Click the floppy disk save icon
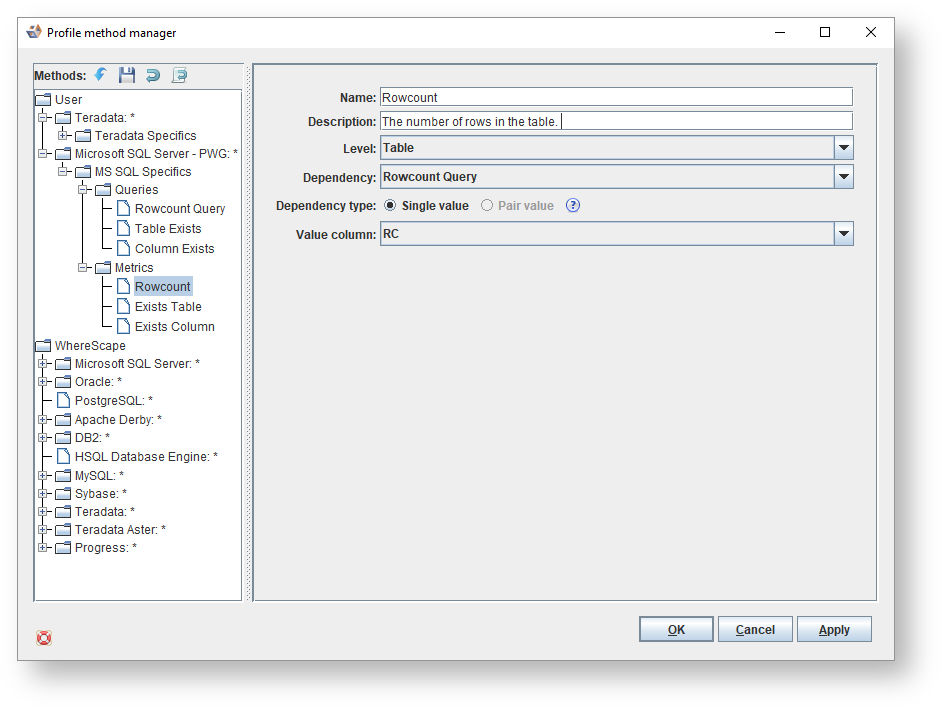 tap(127, 75)
